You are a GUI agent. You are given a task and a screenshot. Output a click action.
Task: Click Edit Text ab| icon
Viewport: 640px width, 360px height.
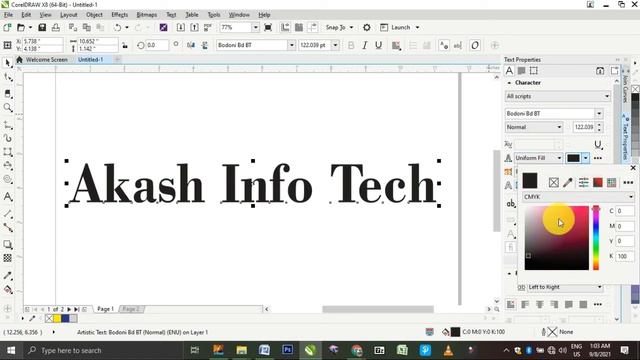458,45
